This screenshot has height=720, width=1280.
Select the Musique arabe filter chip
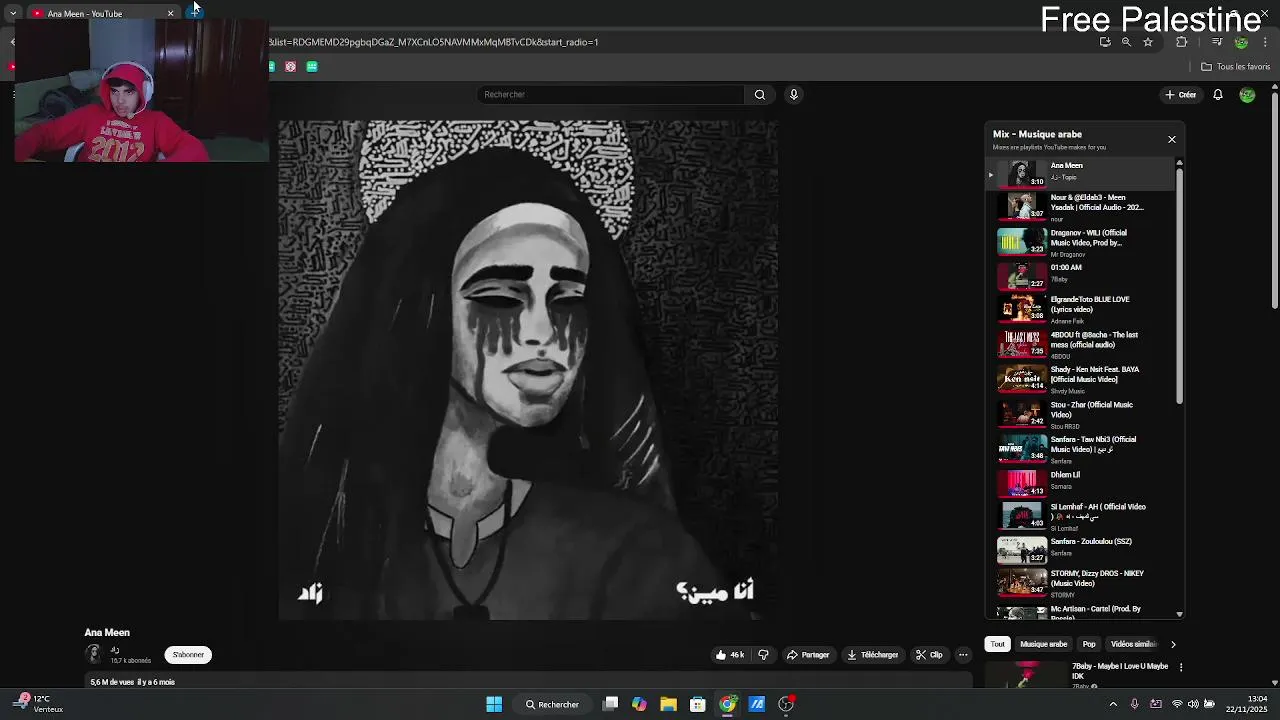click(1043, 644)
